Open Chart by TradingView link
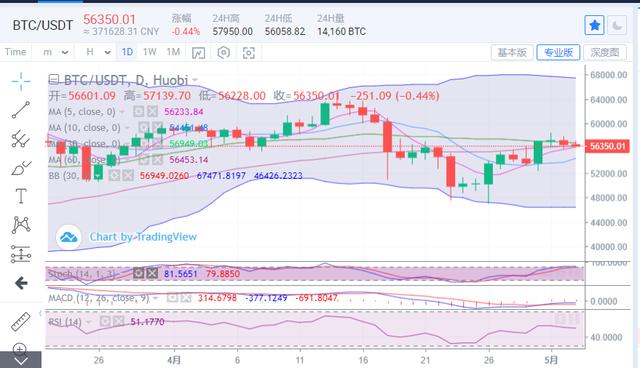Screen dimensions: 640x368 143,237
